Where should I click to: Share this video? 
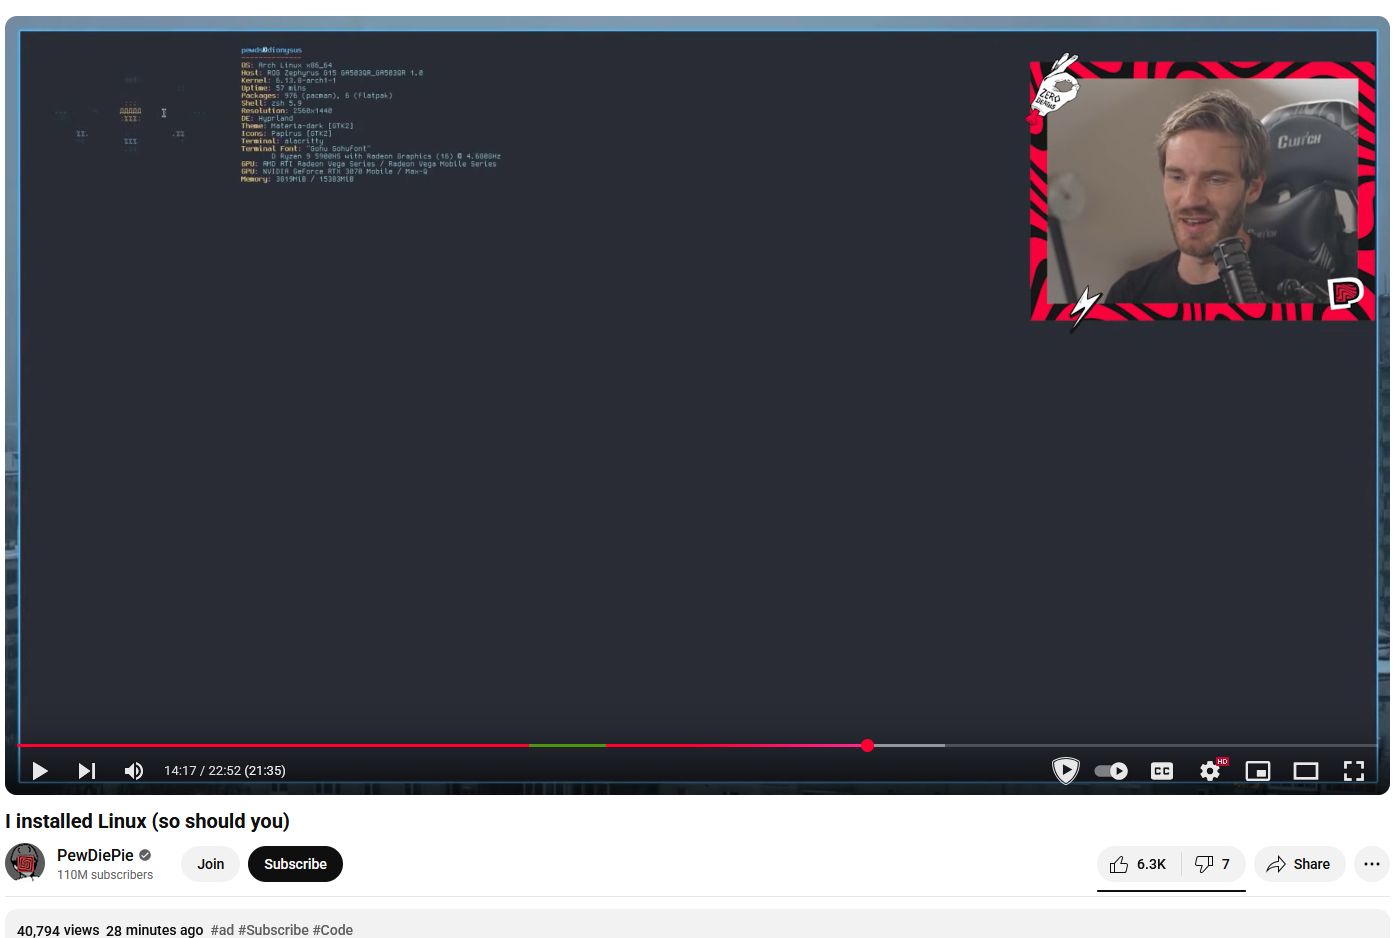point(1299,864)
